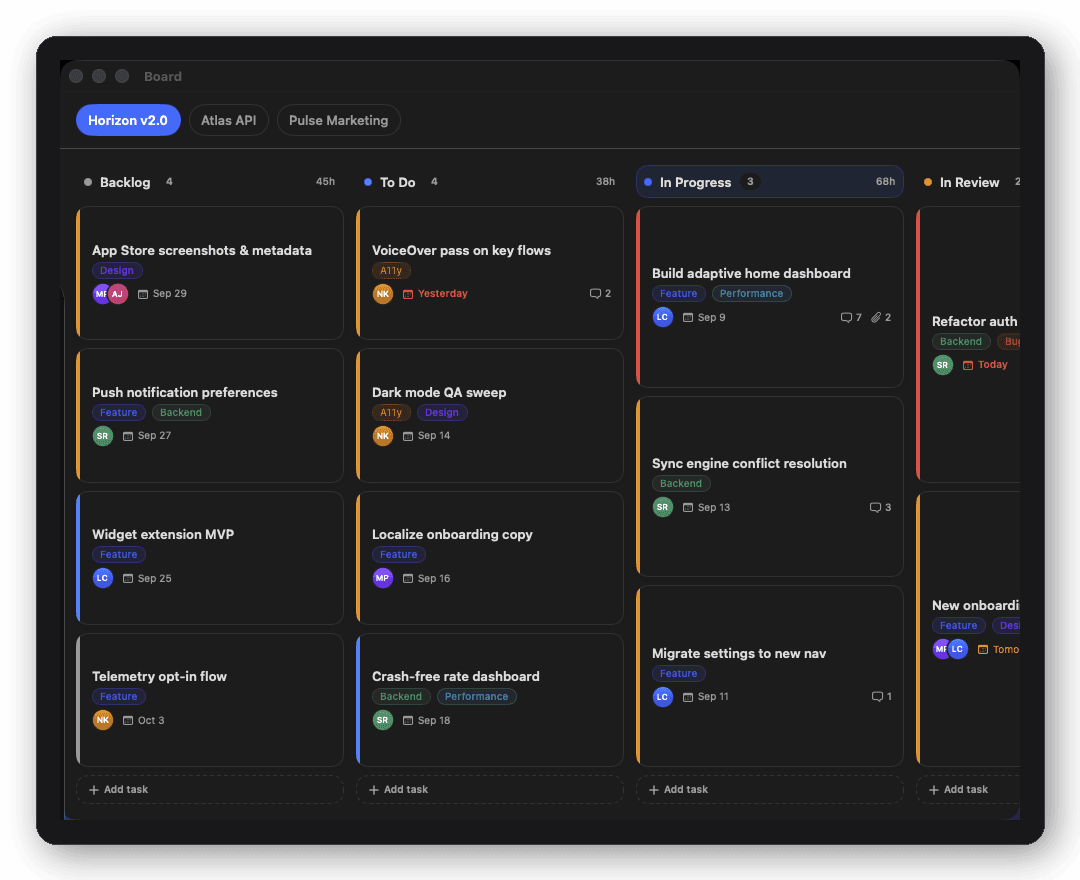
Task: Open Localize onboarding copy card
Action: [x=489, y=557]
